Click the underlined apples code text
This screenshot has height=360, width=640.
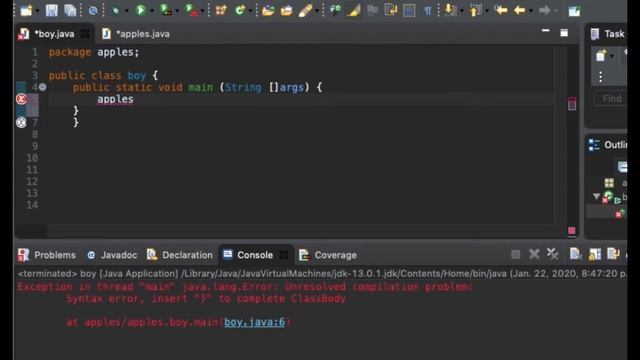(115, 99)
